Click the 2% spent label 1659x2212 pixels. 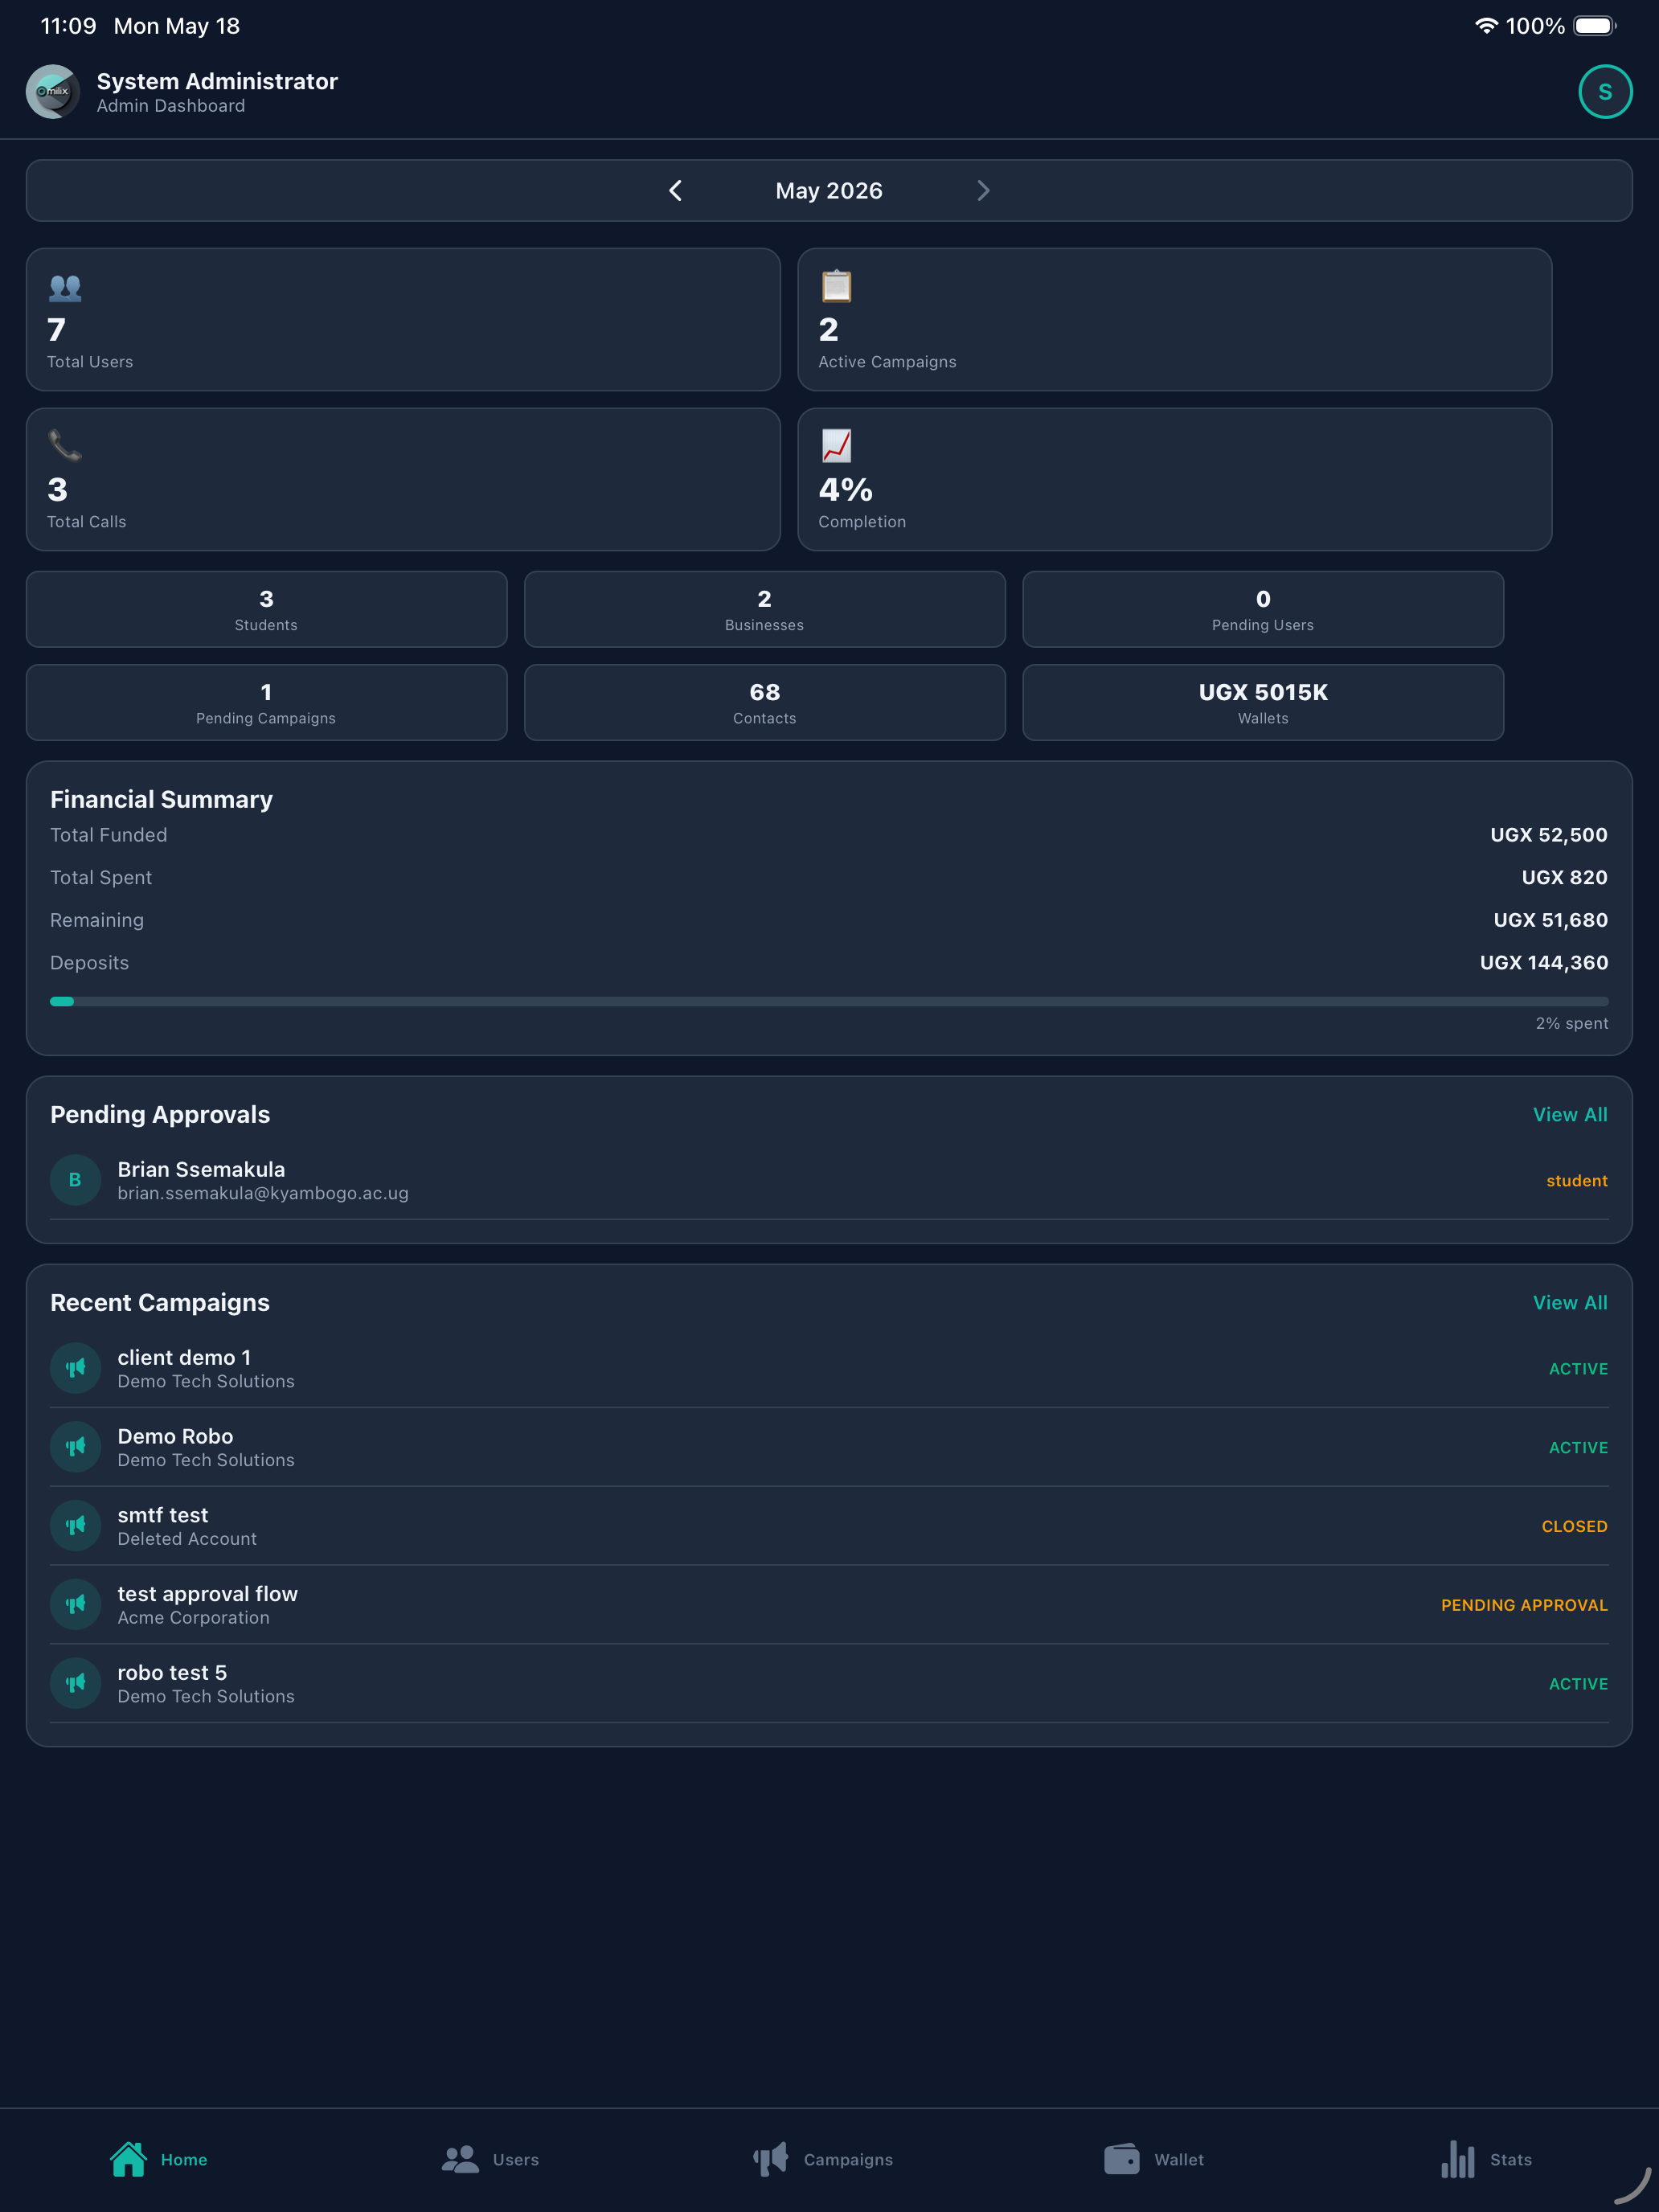[x=1571, y=1023]
